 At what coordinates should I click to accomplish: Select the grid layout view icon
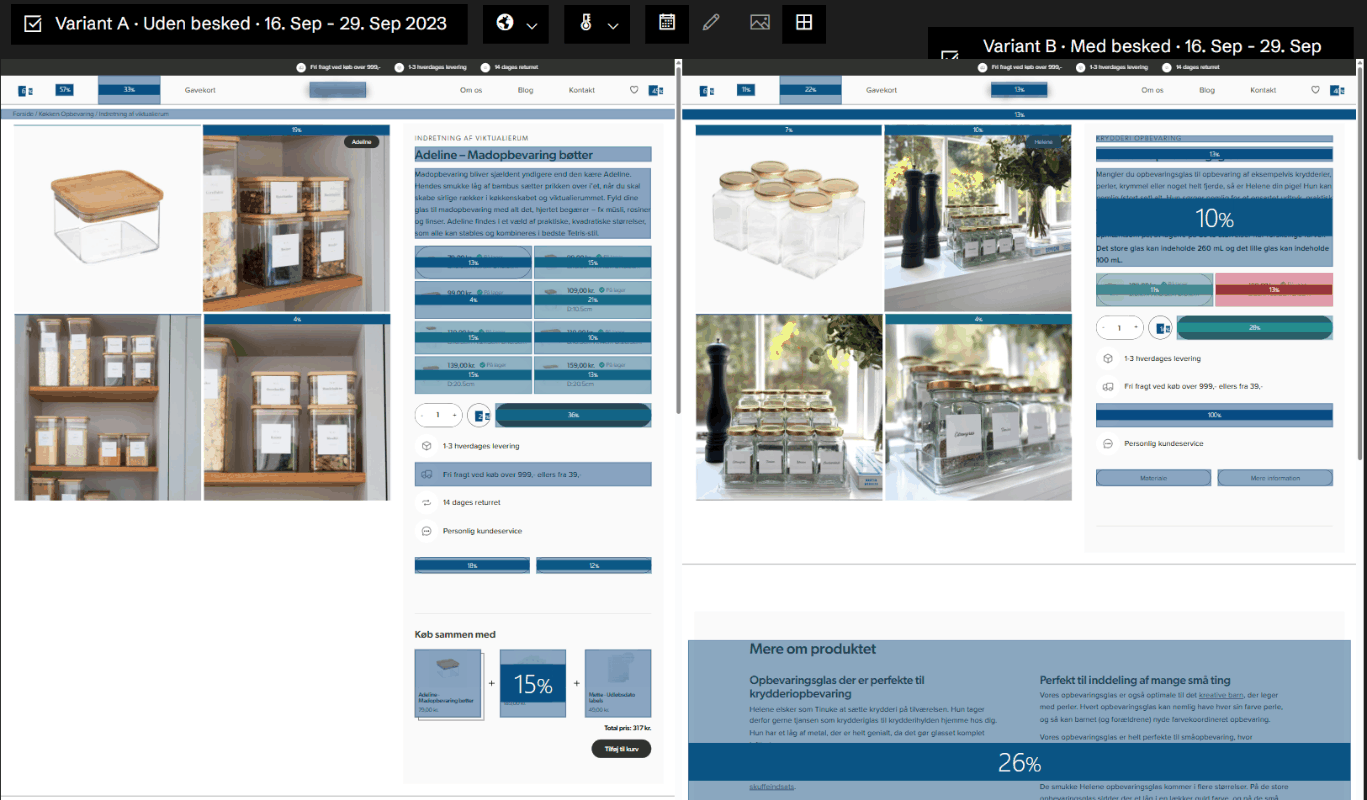tap(804, 23)
